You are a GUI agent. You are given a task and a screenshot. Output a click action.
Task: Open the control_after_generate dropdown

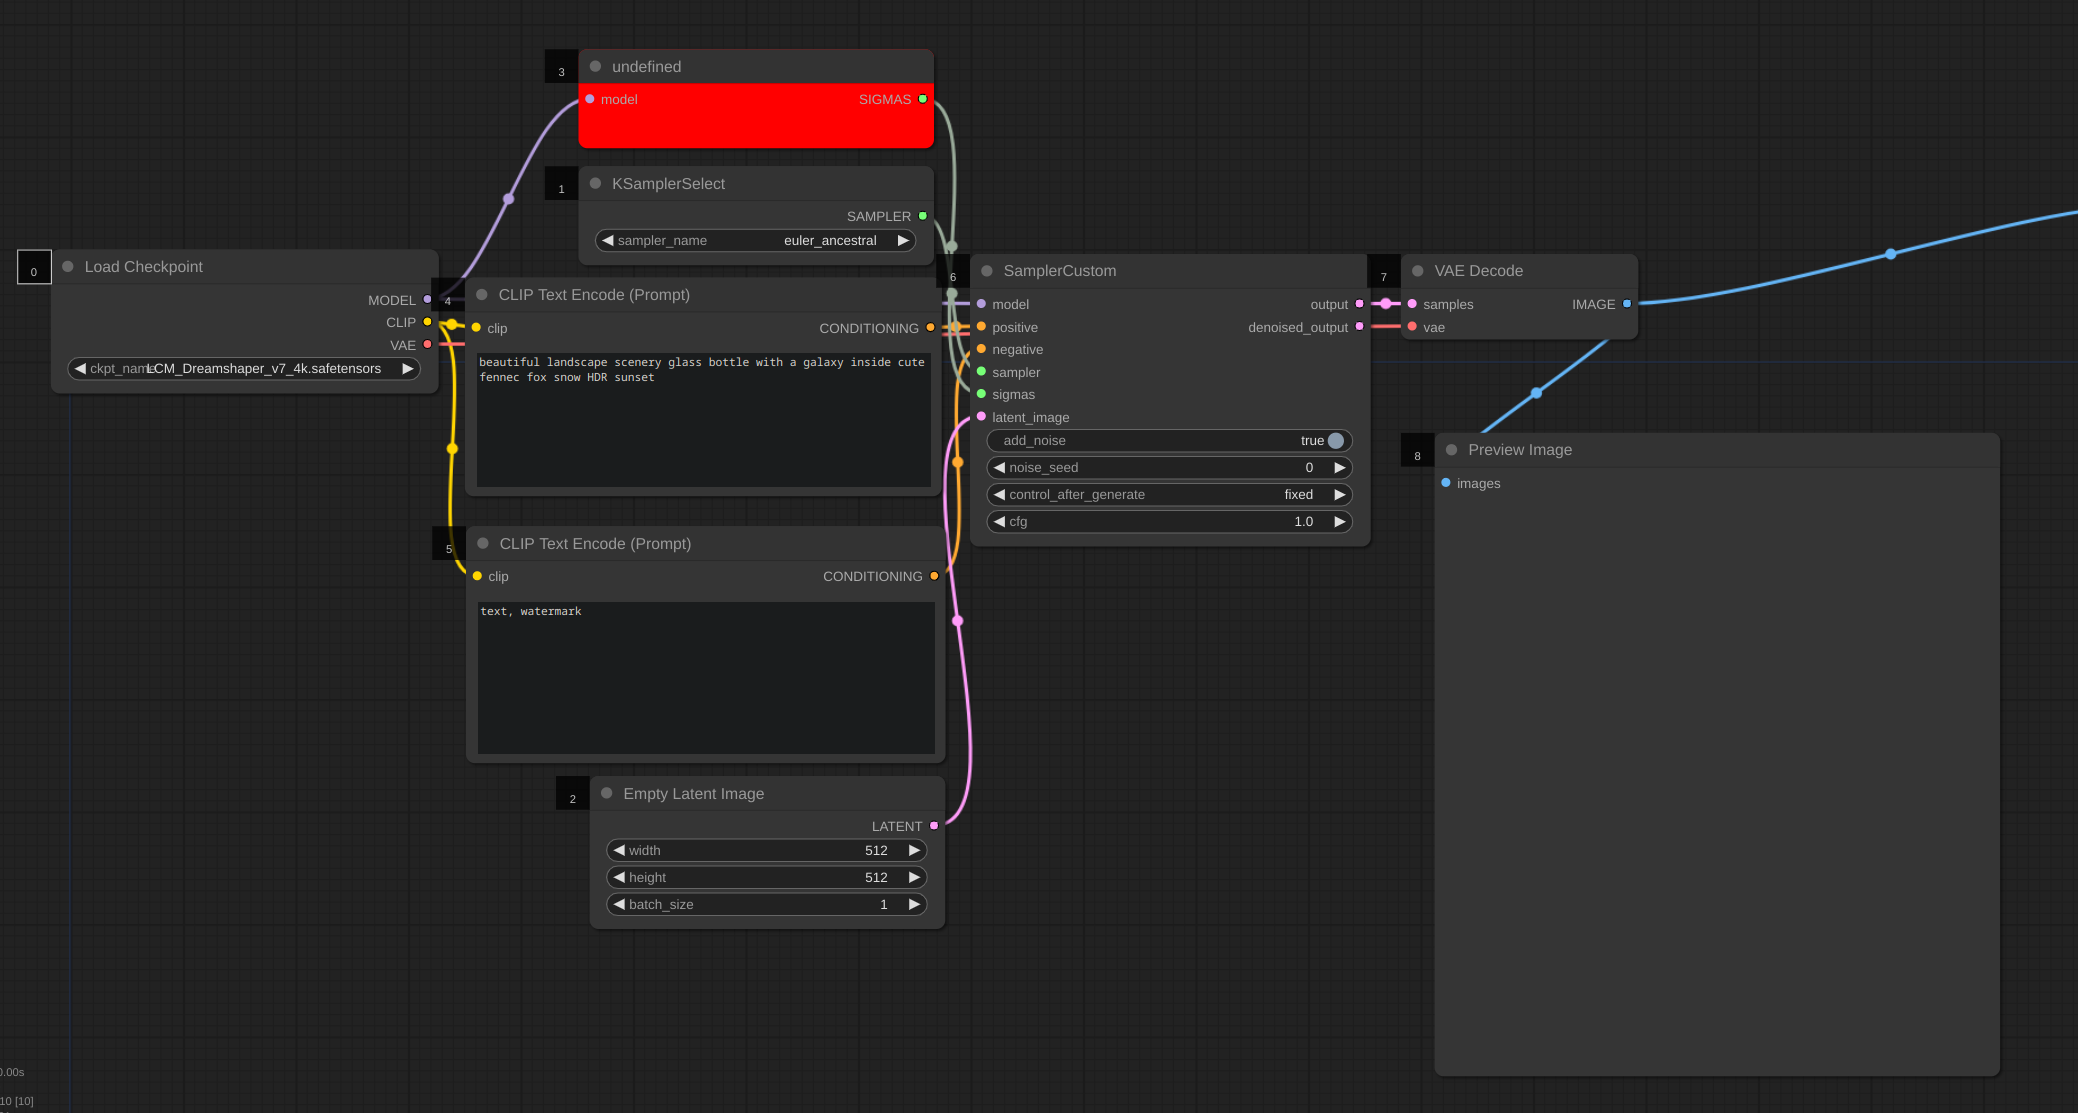tap(1168, 495)
